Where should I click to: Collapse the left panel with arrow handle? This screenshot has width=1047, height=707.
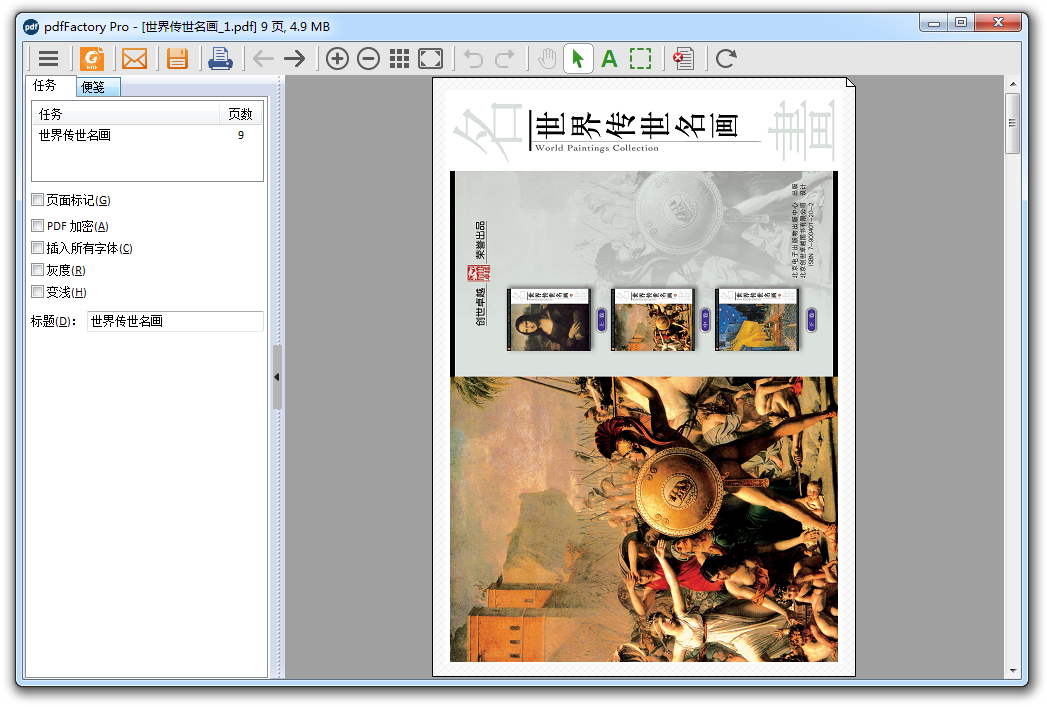tap(277, 377)
